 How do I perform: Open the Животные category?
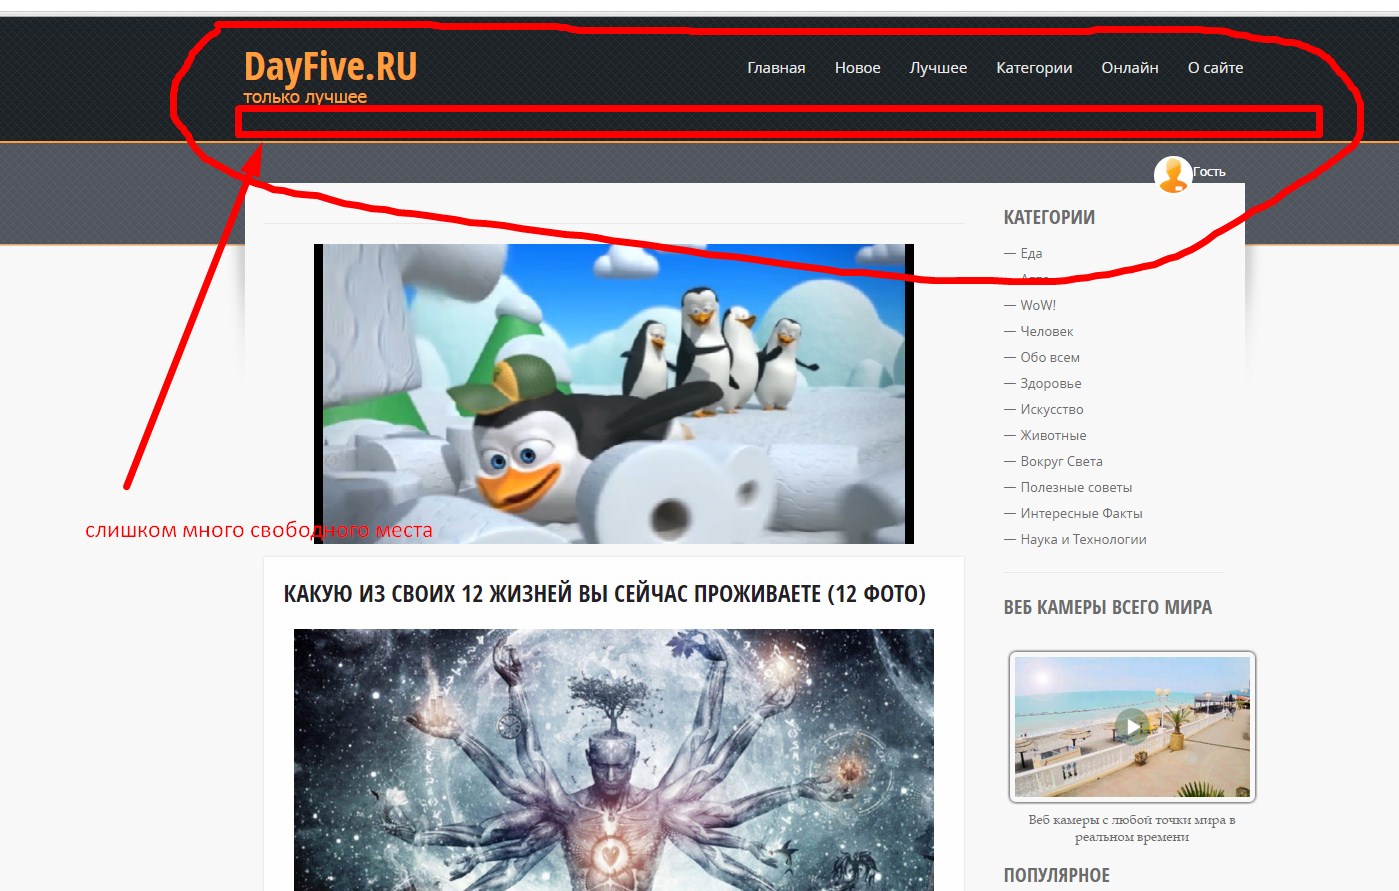(1053, 435)
